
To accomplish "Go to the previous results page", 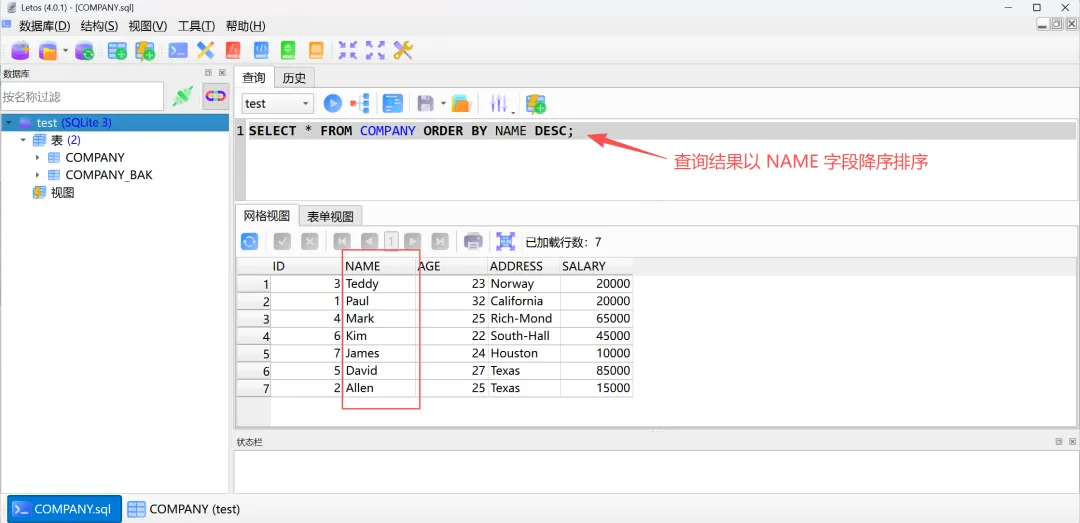I will click(369, 241).
